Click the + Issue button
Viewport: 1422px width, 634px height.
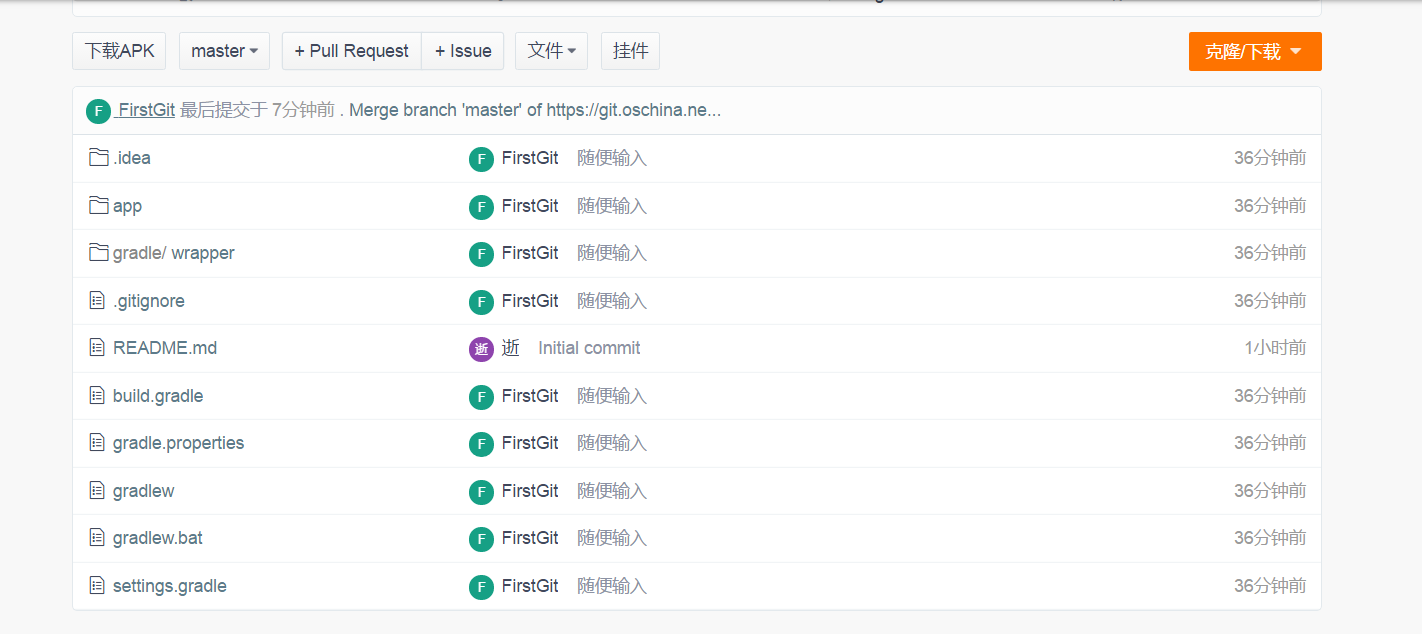tap(463, 51)
